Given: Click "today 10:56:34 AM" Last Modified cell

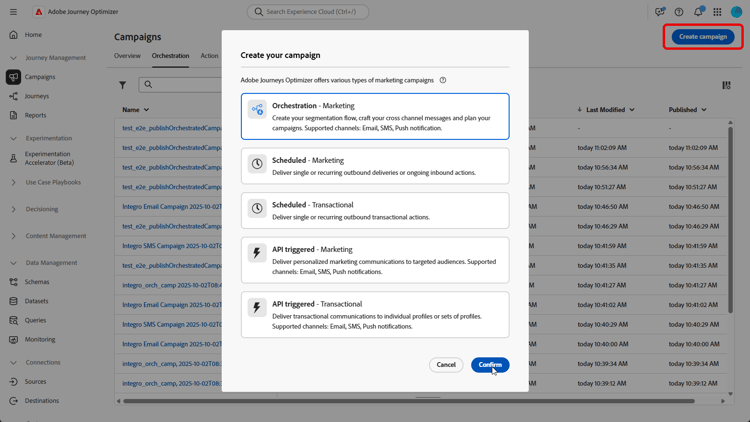Looking at the screenshot, I should 602,167.
